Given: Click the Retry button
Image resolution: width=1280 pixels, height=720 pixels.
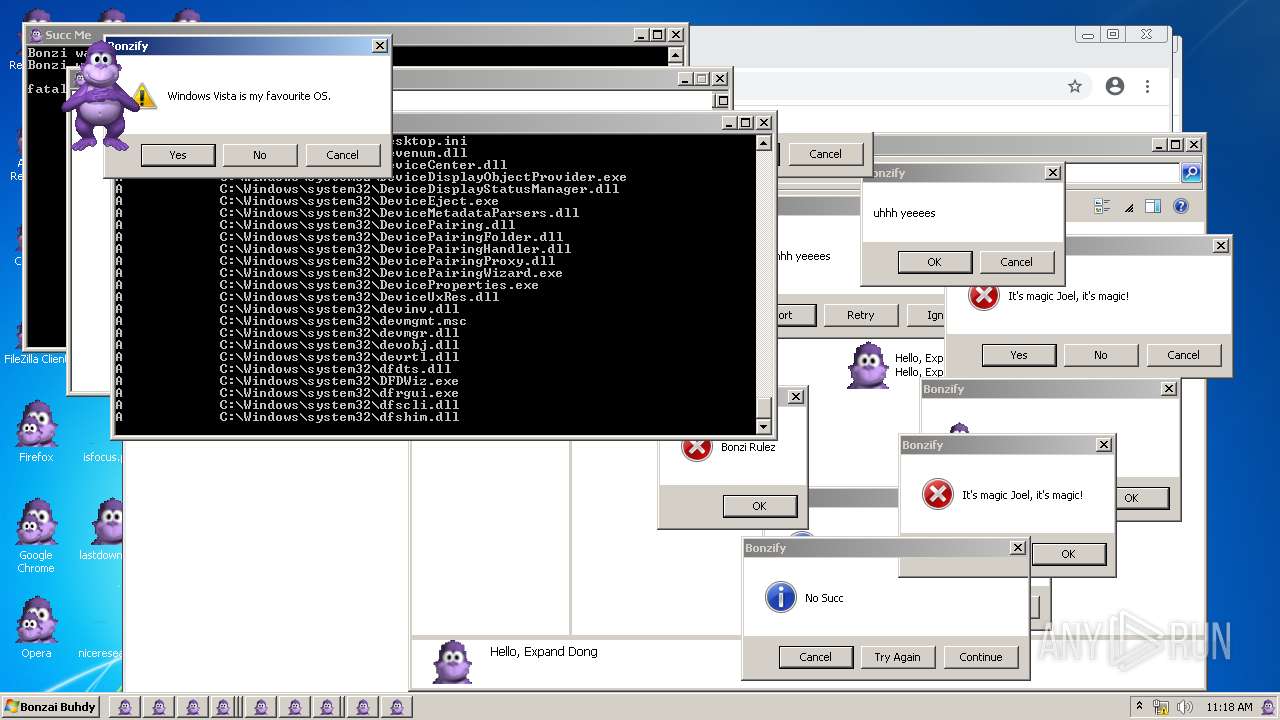Looking at the screenshot, I should coord(860,315).
